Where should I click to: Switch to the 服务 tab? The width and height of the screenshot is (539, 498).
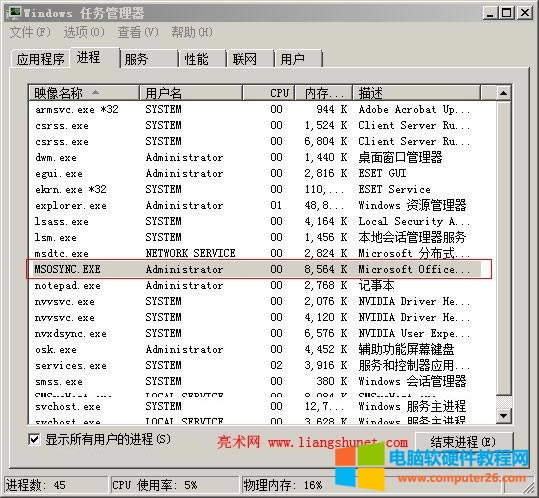pos(149,59)
